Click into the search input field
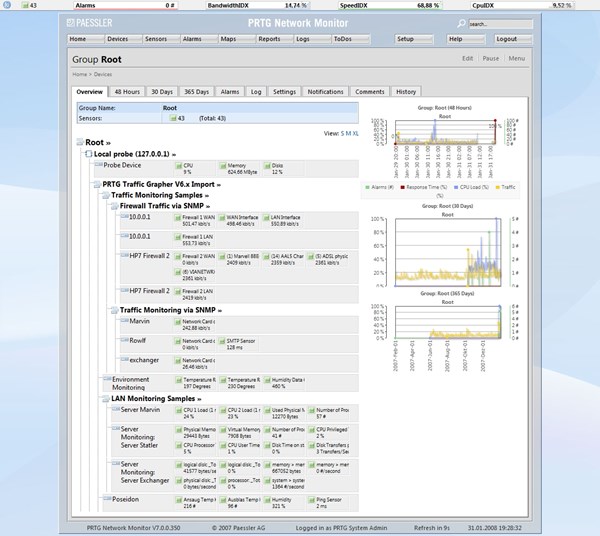 pos(498,23)
